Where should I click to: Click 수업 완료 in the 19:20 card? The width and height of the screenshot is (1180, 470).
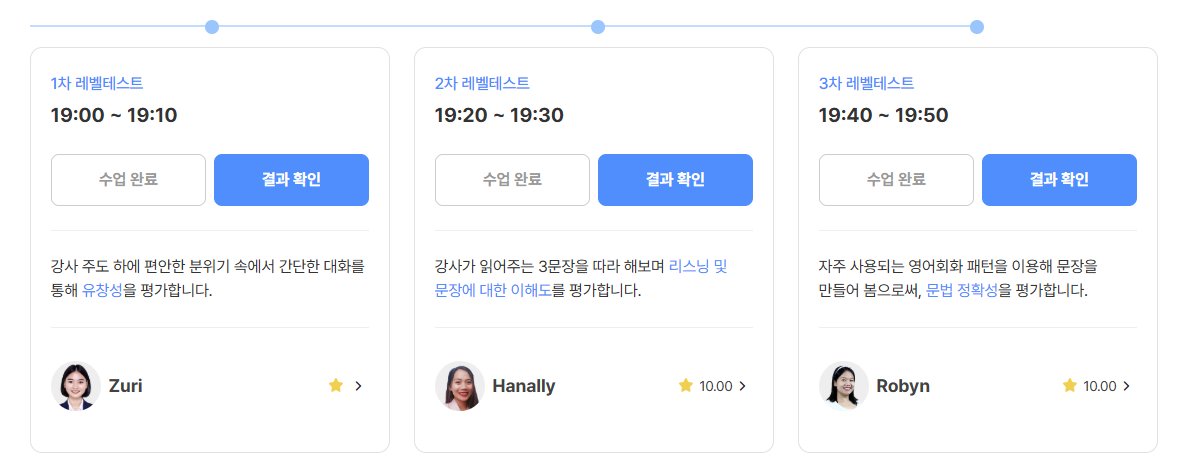pyautogui.click(x=512, y=180)
